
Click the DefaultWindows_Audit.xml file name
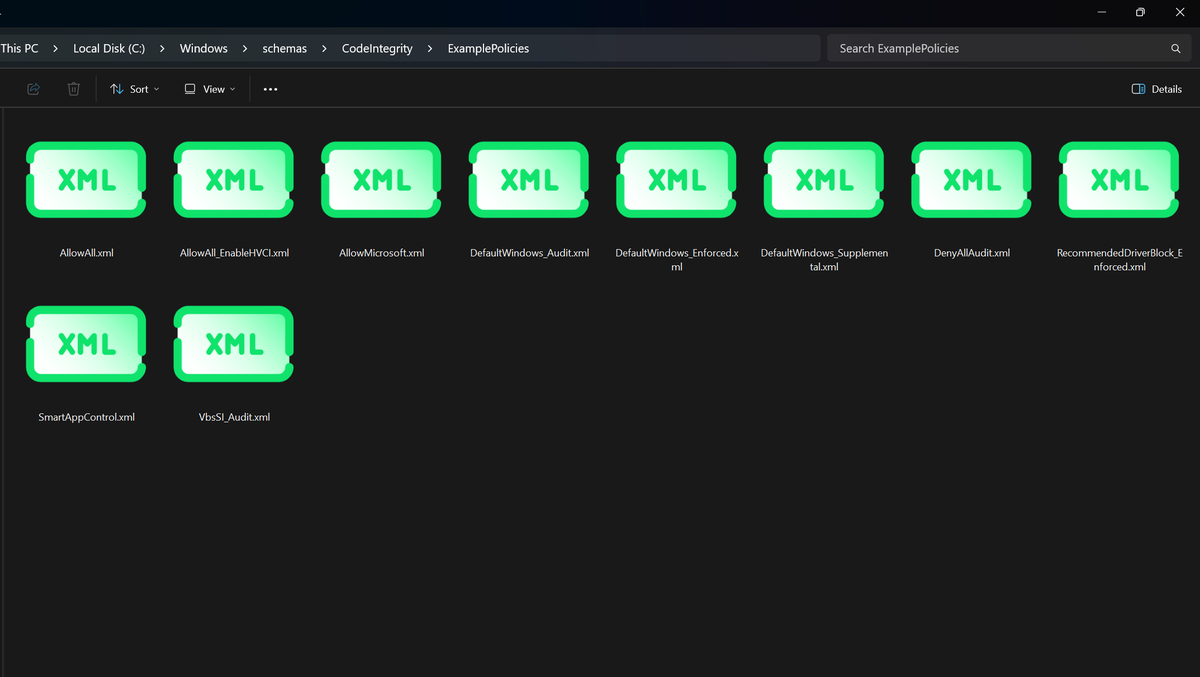click(529, 253)
